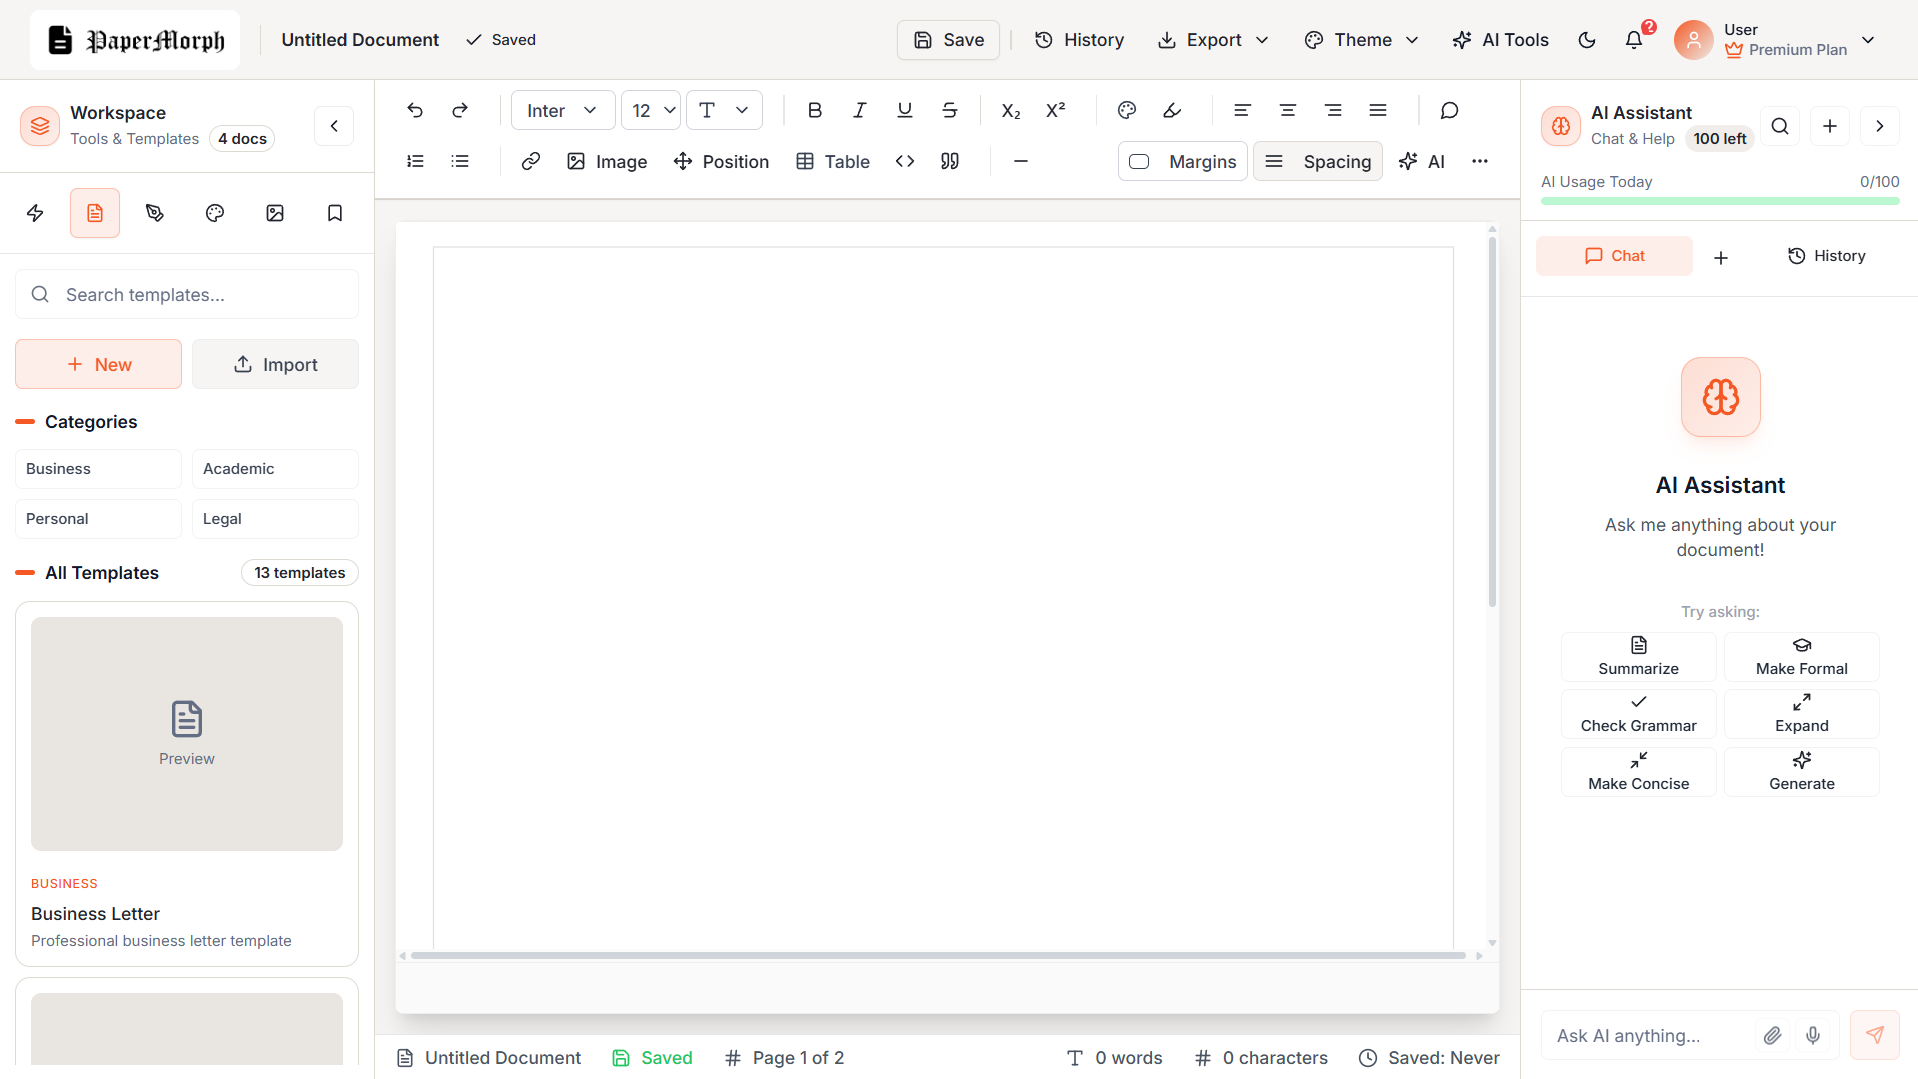Viewport: 1918px width, 1079px height.
Task: Open the palette sidebar tab
Action: click(x=215, y=213)
